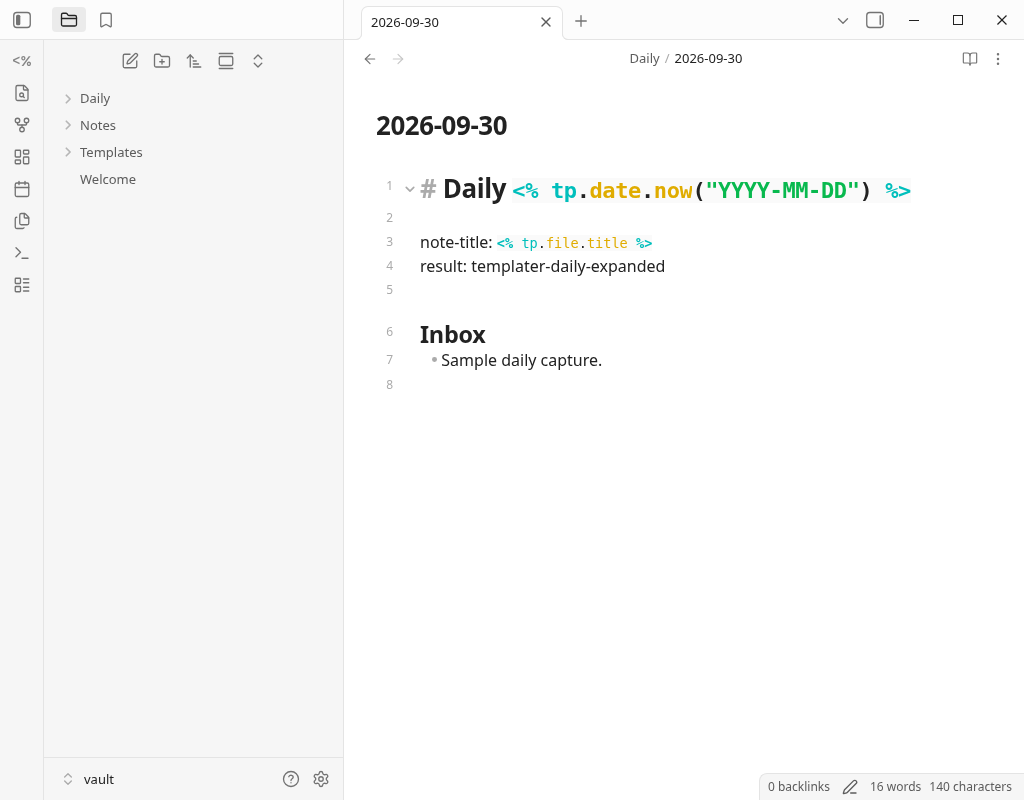Image resolution: width=1024 pixels, height=800 pixels.
Task: Open command palette ribbon icon
Action: 22,253
